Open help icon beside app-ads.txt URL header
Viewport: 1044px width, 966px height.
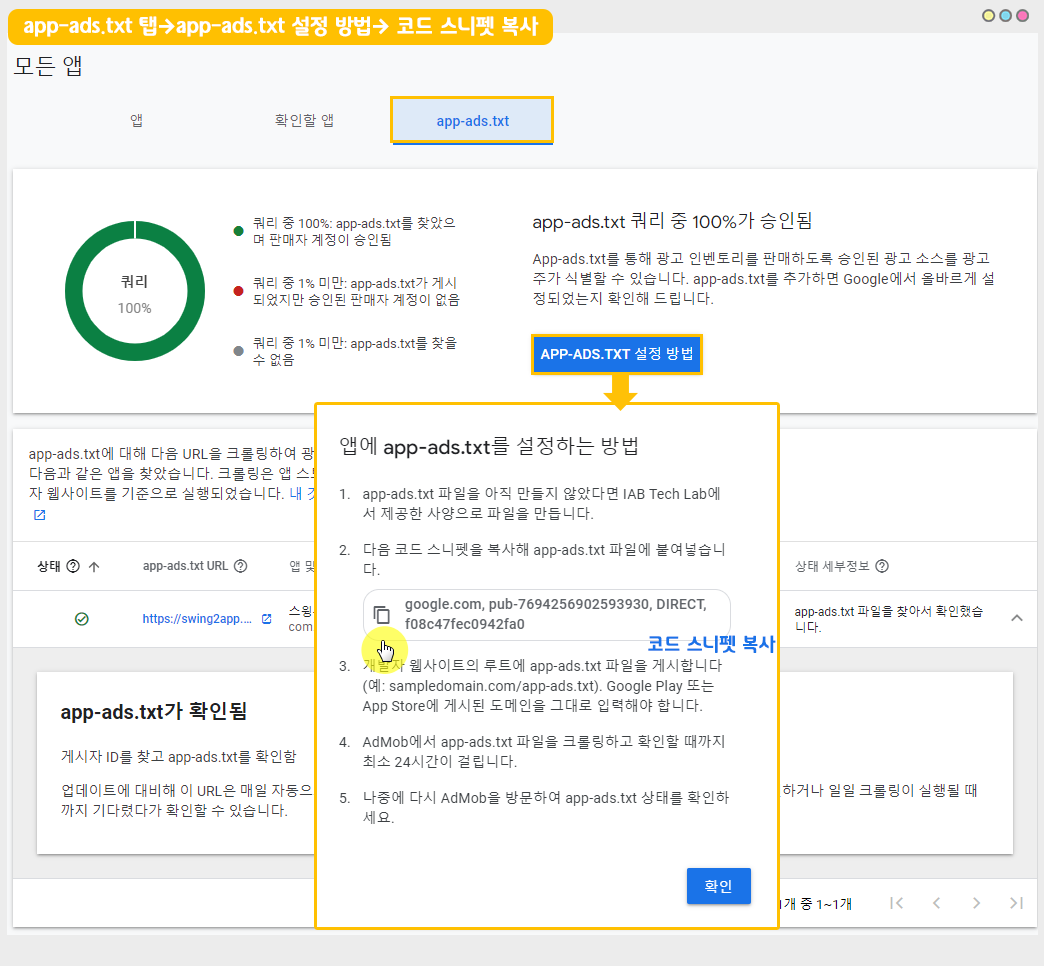coord(241,567)
